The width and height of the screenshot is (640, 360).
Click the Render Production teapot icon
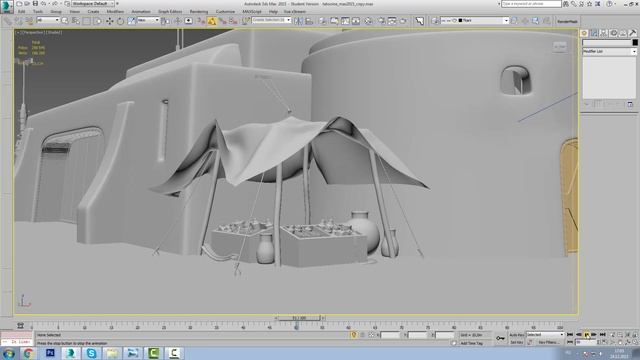pos(403,21)
